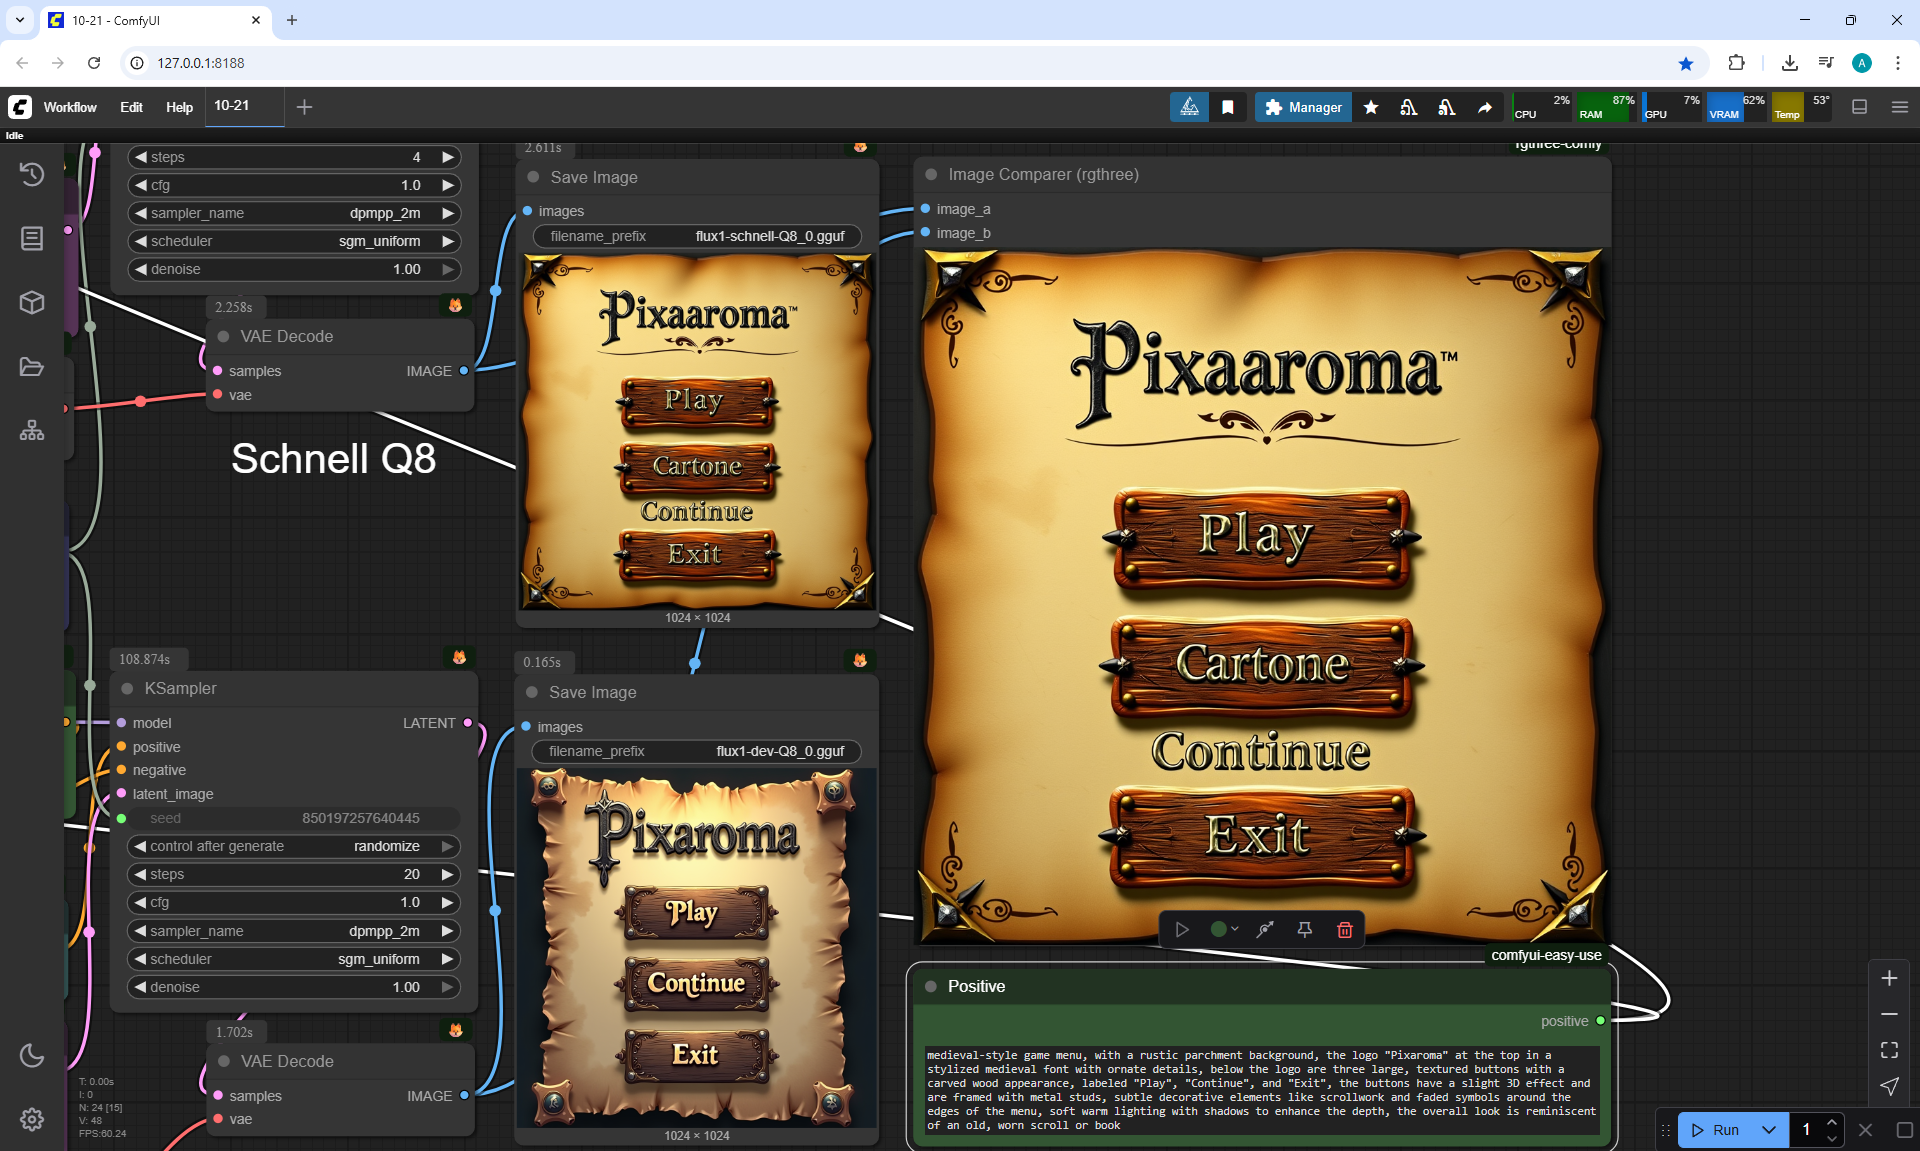
Task: Open the Edit menu
Action: click(x=131, y=107)
